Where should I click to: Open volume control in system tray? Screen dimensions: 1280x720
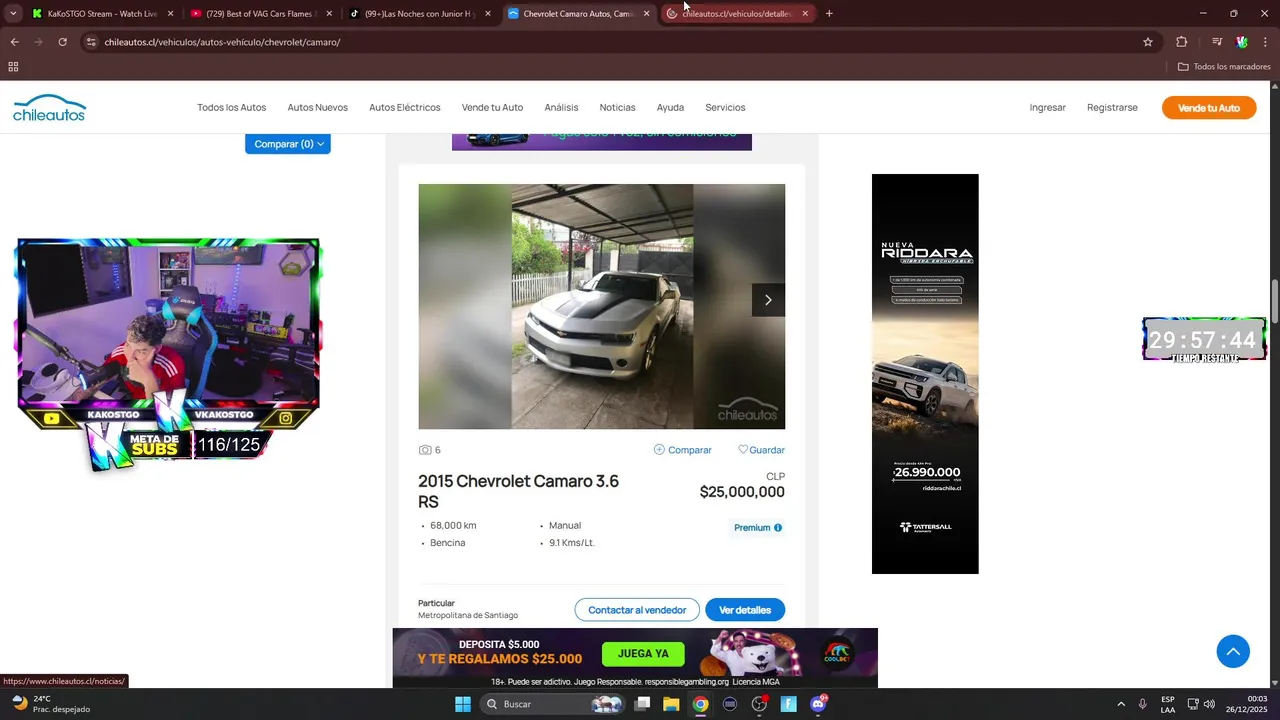(1209, 704)
